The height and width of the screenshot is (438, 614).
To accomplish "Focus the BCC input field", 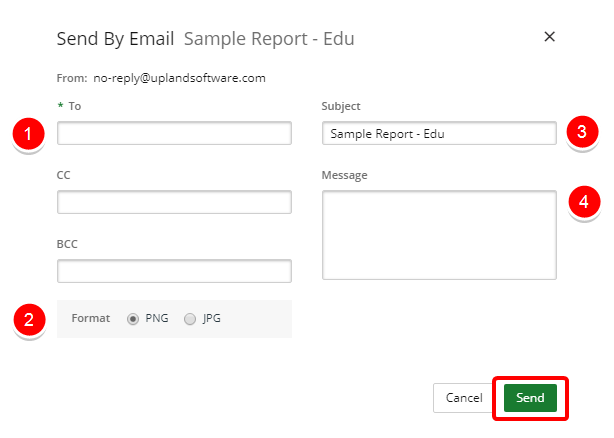I will [174, 271].
